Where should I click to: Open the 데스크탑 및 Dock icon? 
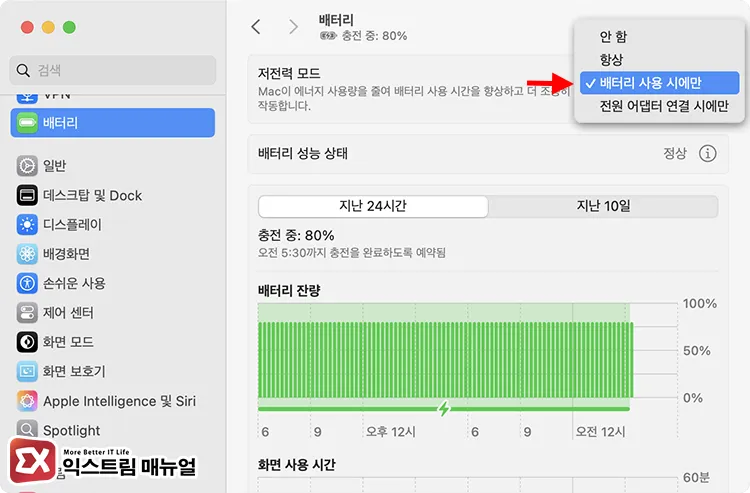pyautogui.click(x=27, y=195)
